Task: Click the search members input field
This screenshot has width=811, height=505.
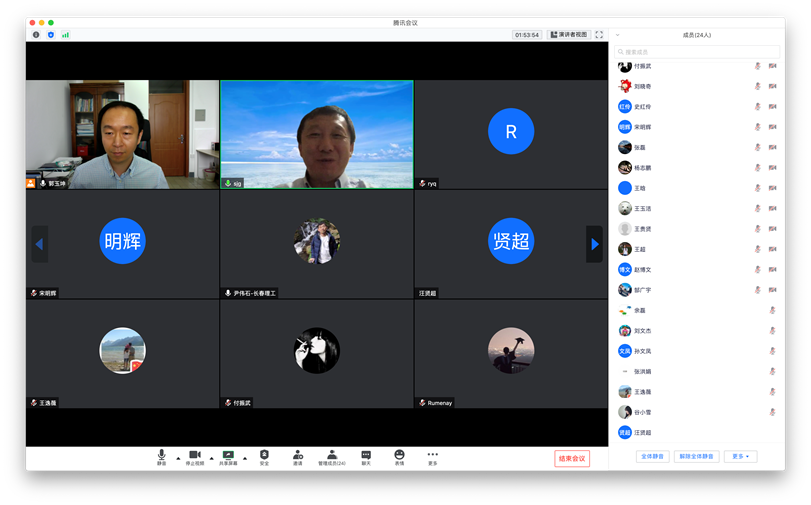Action: (682, 51)
